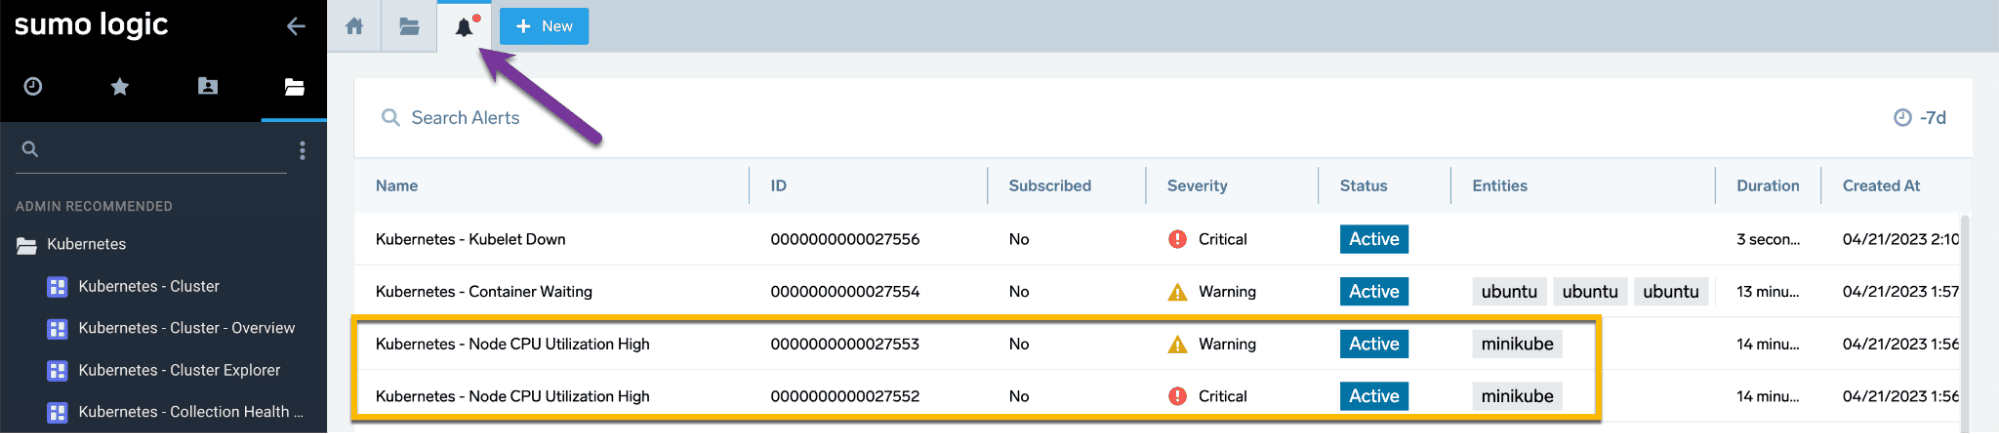Click the Search Alerts magnifier icon
Image resolution: width=1999 pixels, height=434 pixels.
click(x=391, y=118)
